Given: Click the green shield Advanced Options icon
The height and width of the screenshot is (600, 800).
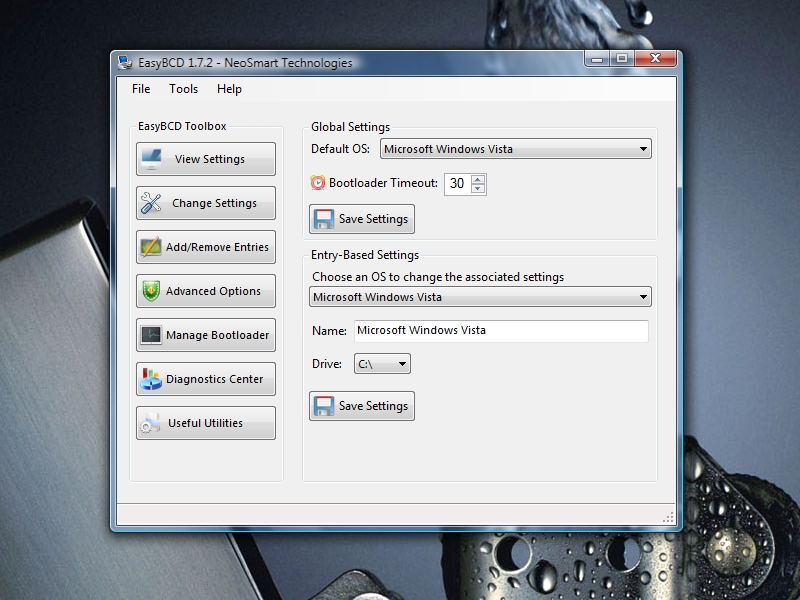Looking at the screenshot, I should 151,291.
